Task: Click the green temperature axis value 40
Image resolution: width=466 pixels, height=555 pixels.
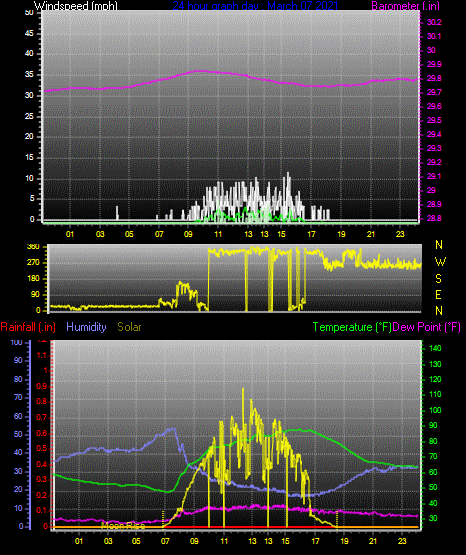Action: pyautogui.click(x=433, y=503)
